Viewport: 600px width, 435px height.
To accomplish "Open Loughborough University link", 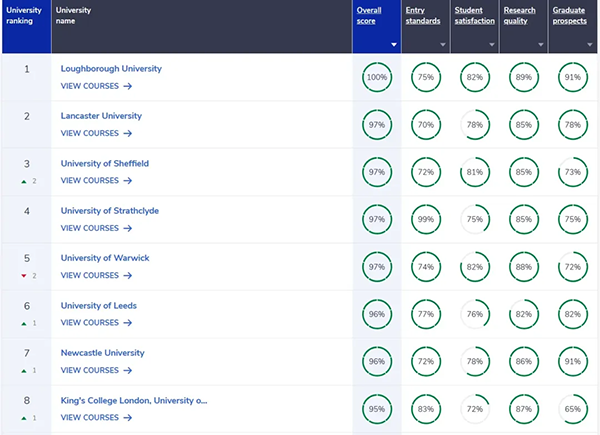I will pyautogui.click(x=111, y=69).
